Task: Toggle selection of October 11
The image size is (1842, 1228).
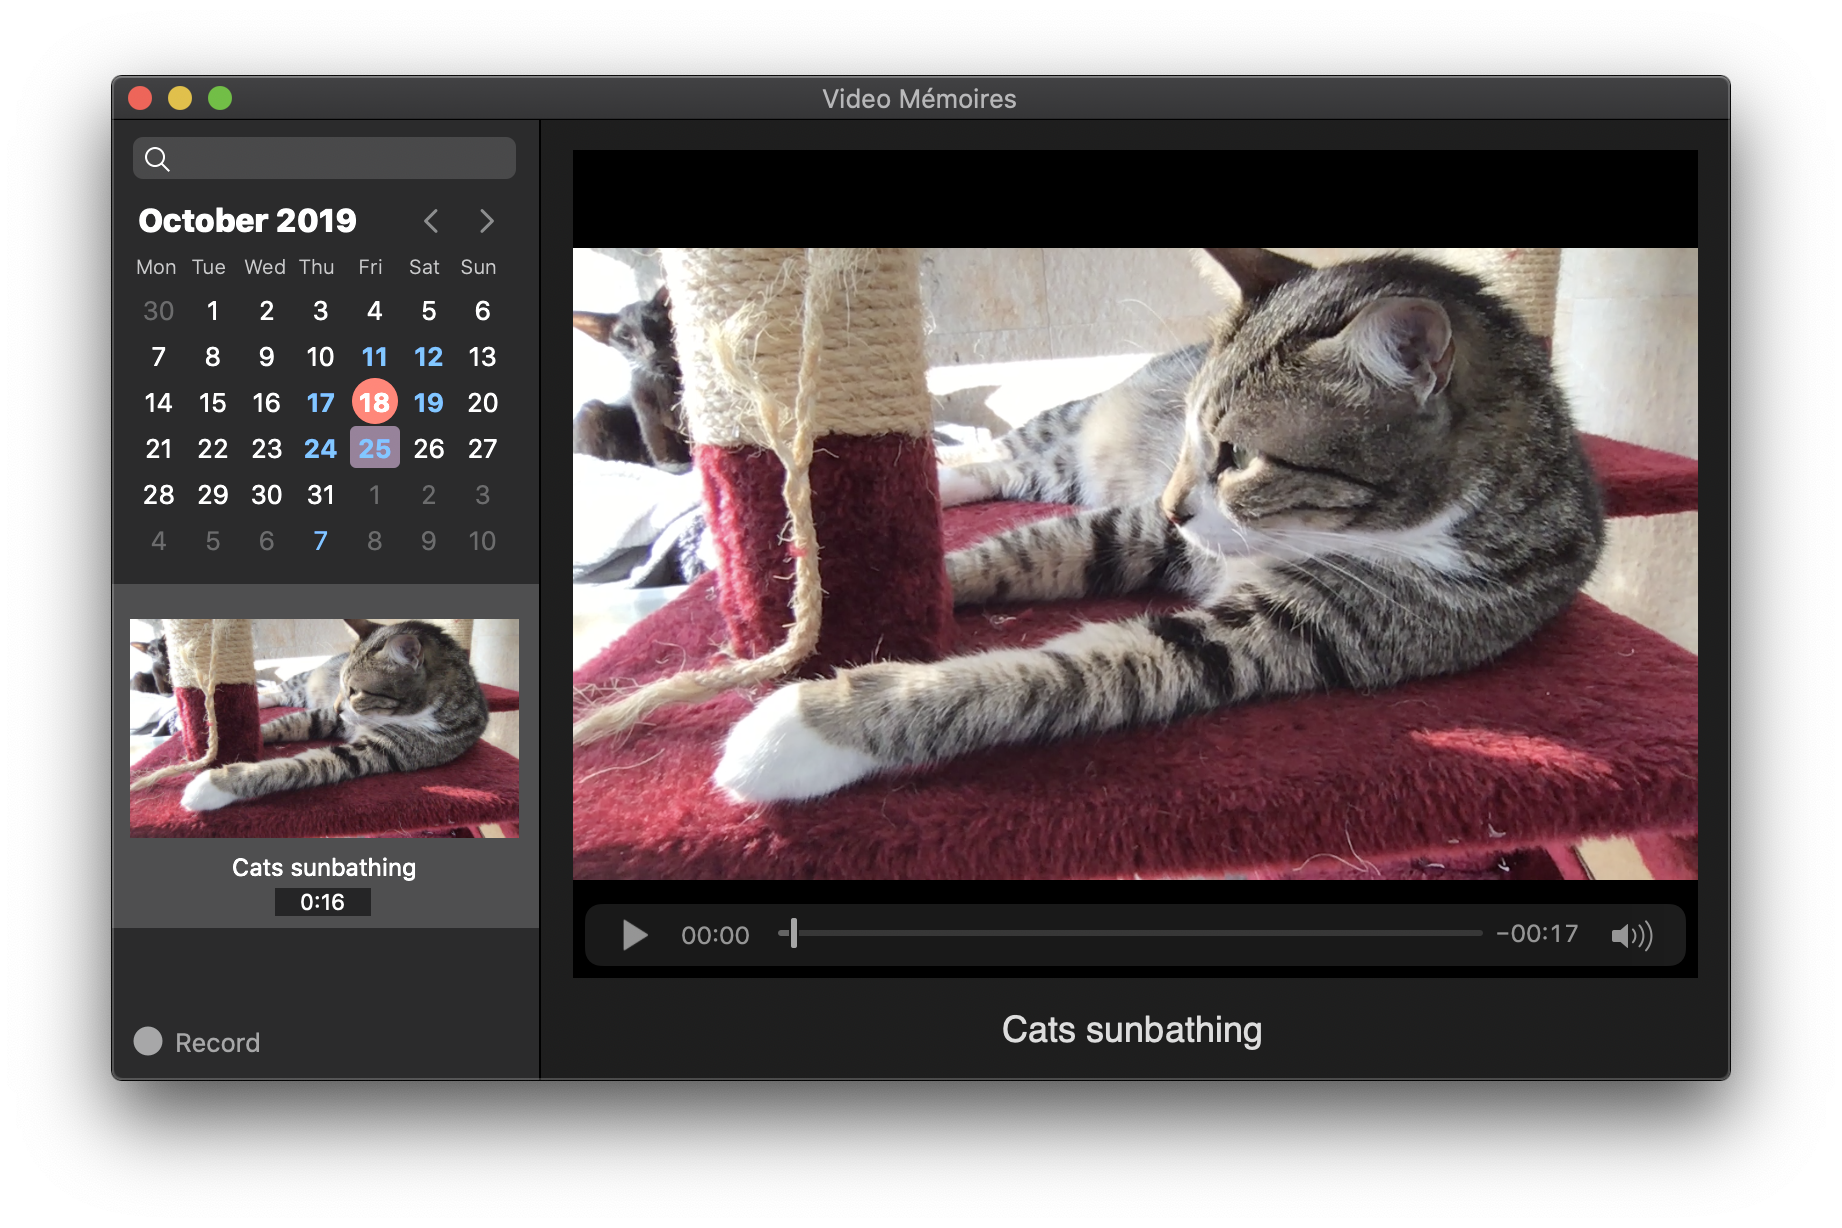Action: point(374,356)
